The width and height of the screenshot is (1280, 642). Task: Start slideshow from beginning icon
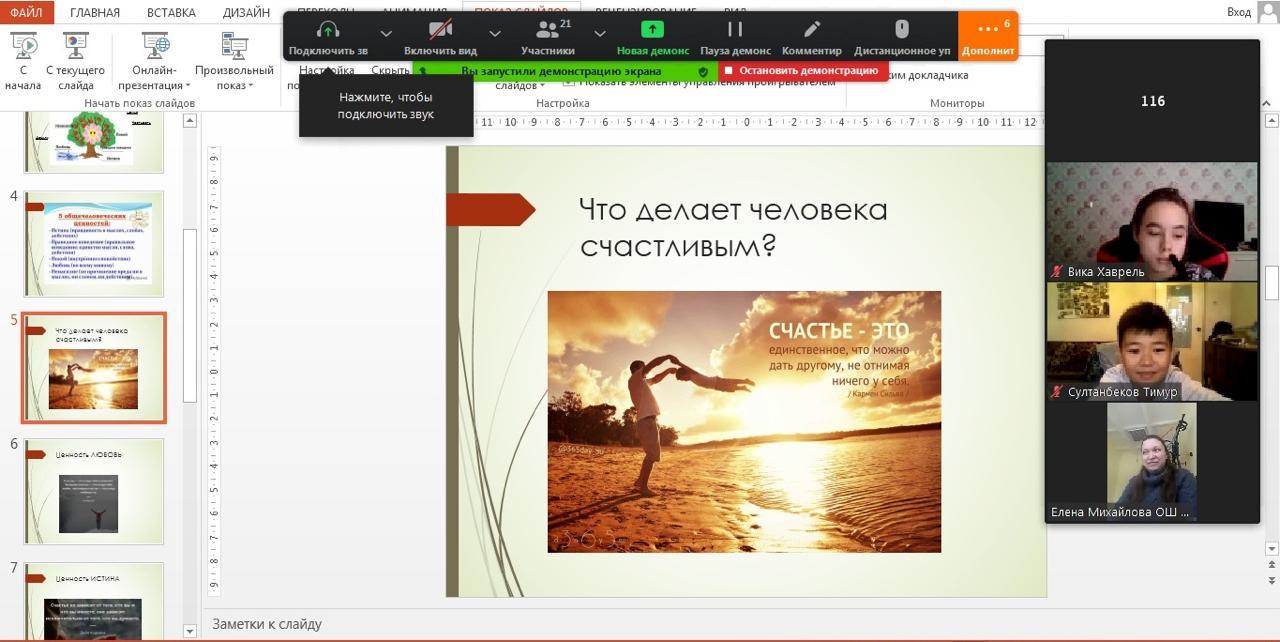(23, 48)
